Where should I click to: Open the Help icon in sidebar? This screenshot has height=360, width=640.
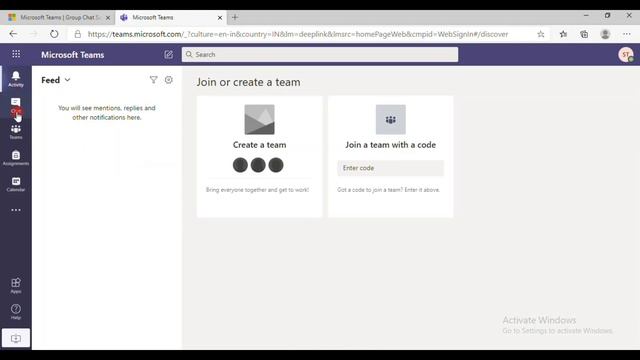tap(16, 311)
